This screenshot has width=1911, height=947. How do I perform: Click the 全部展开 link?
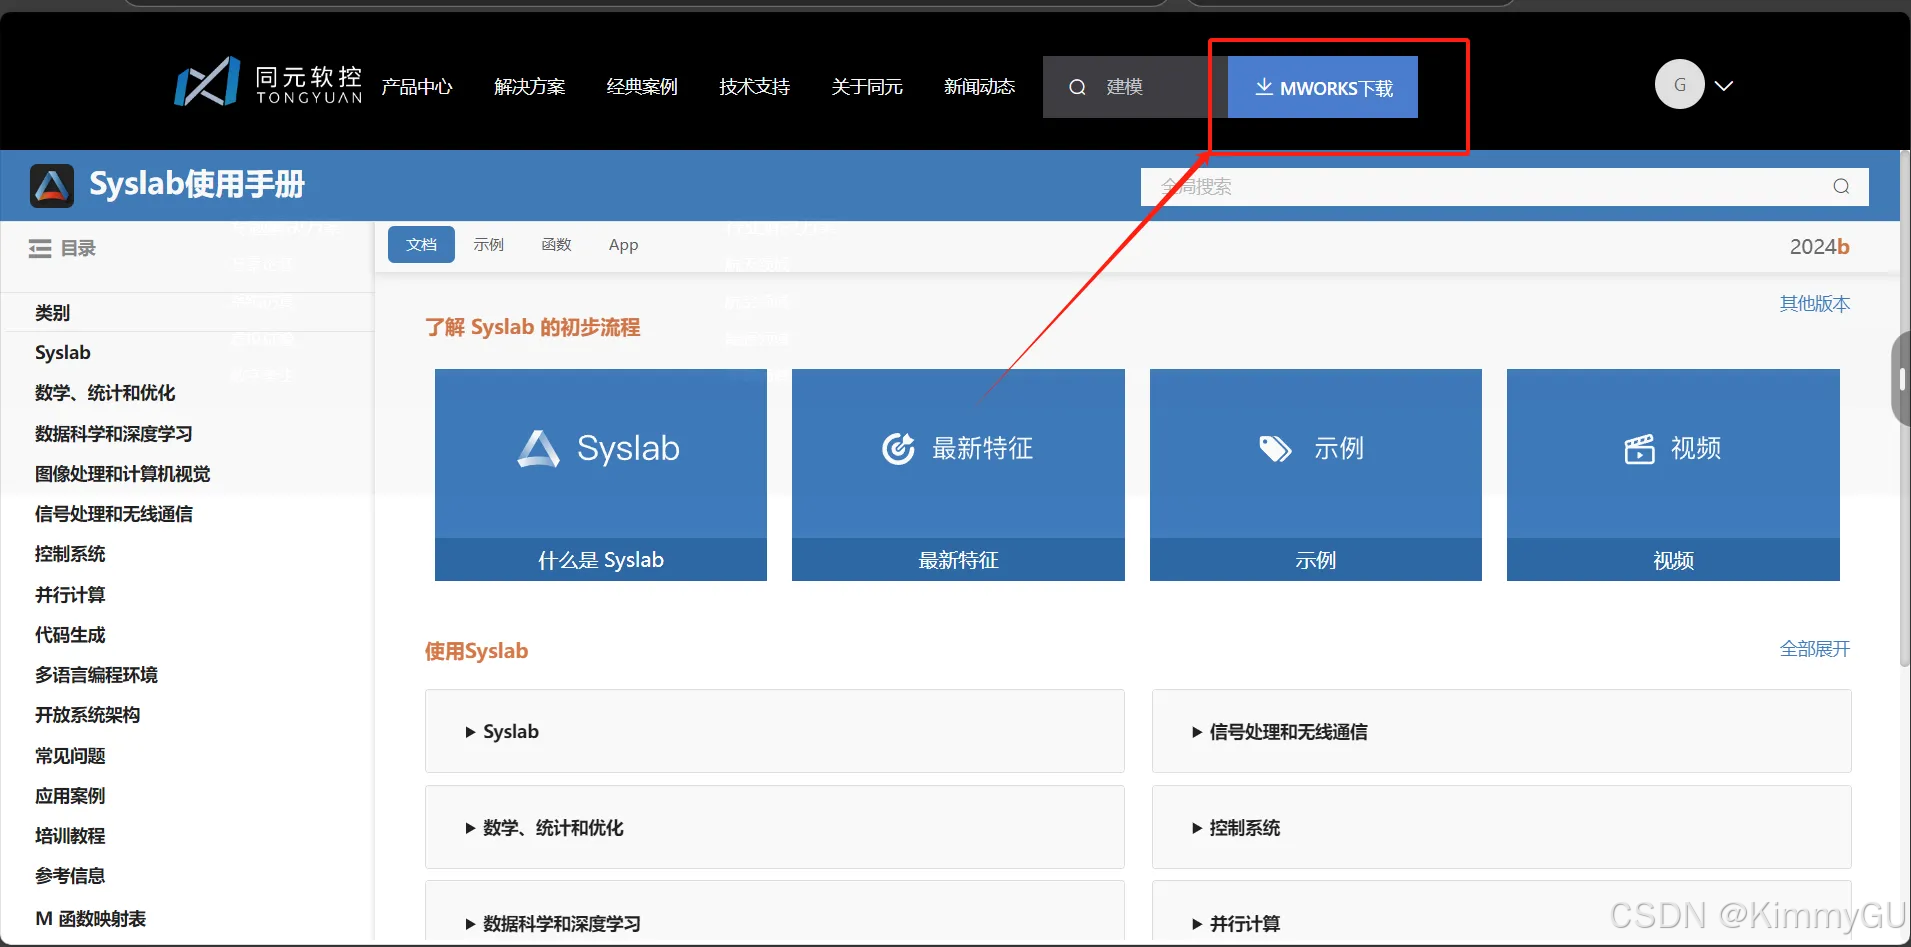point(1815,649)
